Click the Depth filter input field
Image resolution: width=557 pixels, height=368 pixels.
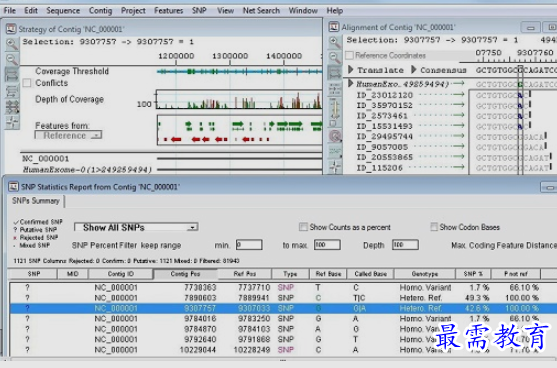pyautogui.click(x=405, y=245)
